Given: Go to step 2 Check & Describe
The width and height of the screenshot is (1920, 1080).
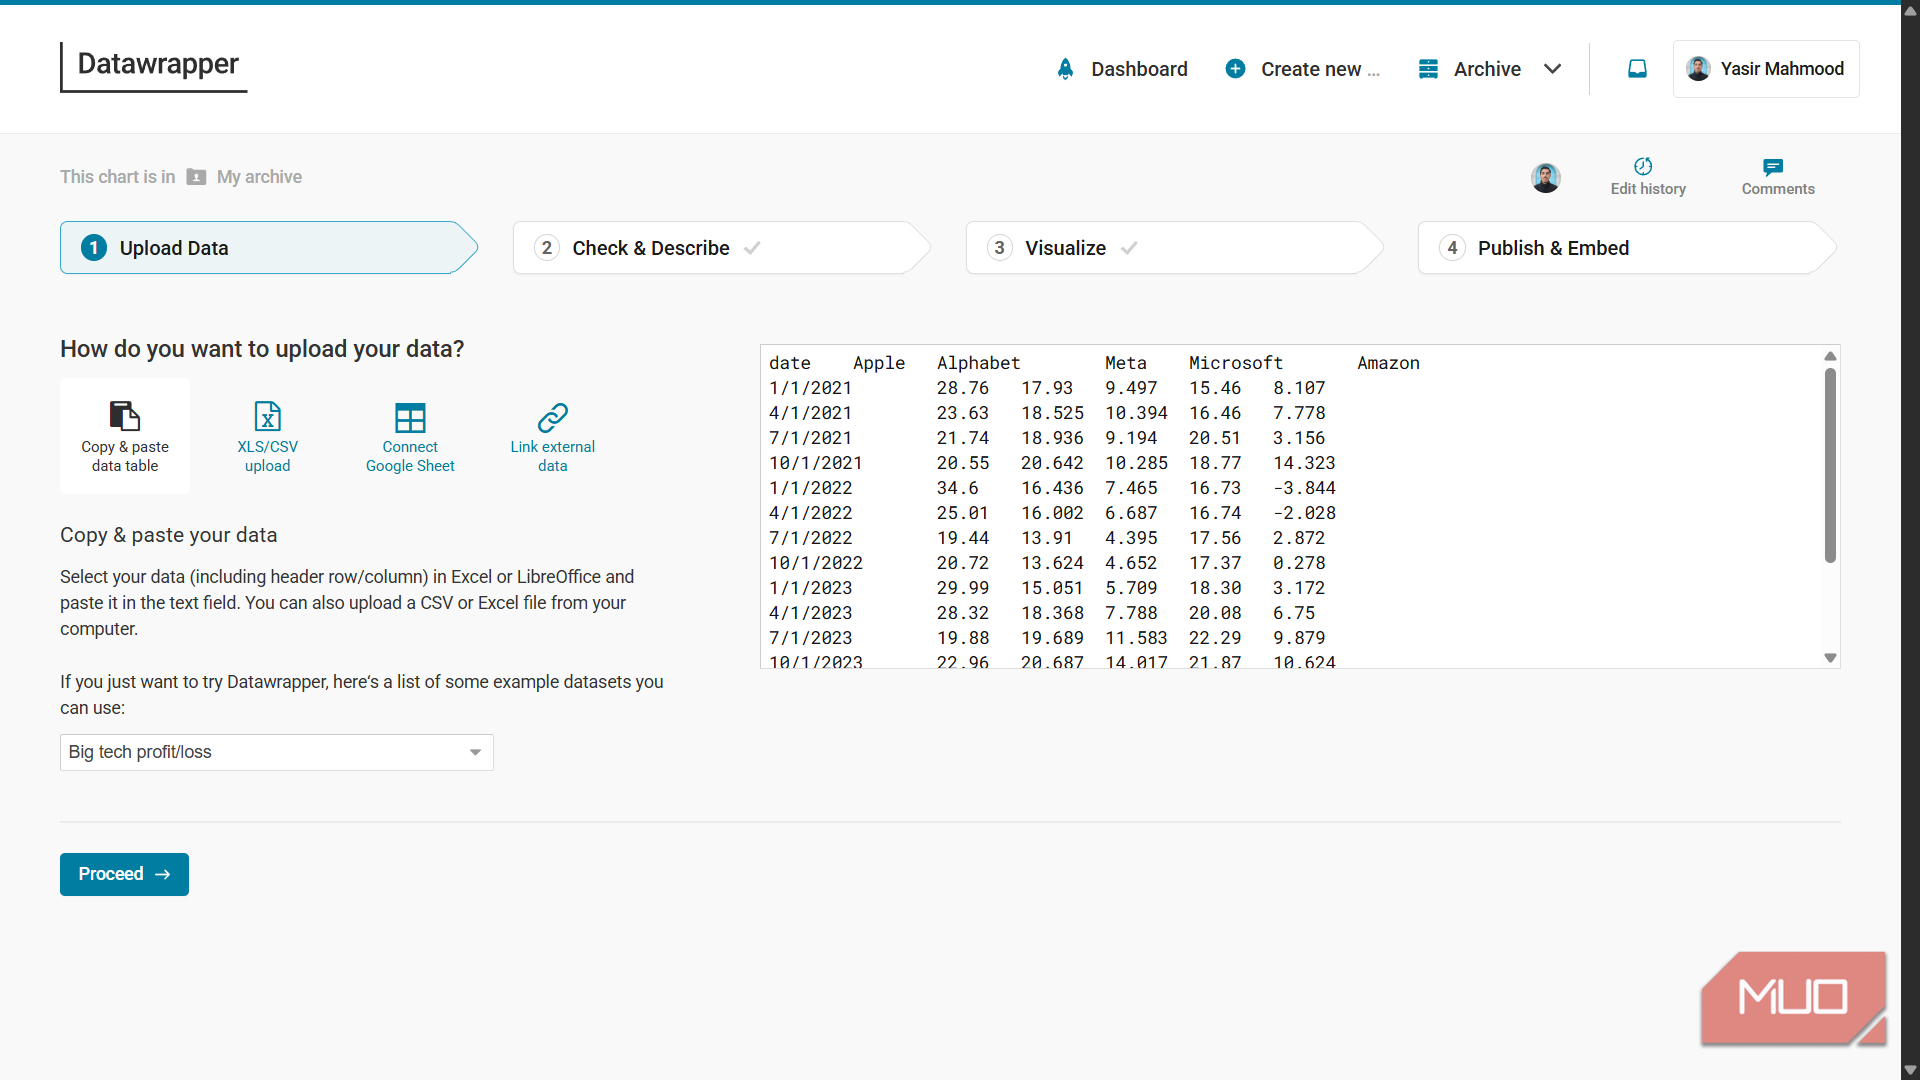Looking at the screenshot, I should click(x=720, y=248).
